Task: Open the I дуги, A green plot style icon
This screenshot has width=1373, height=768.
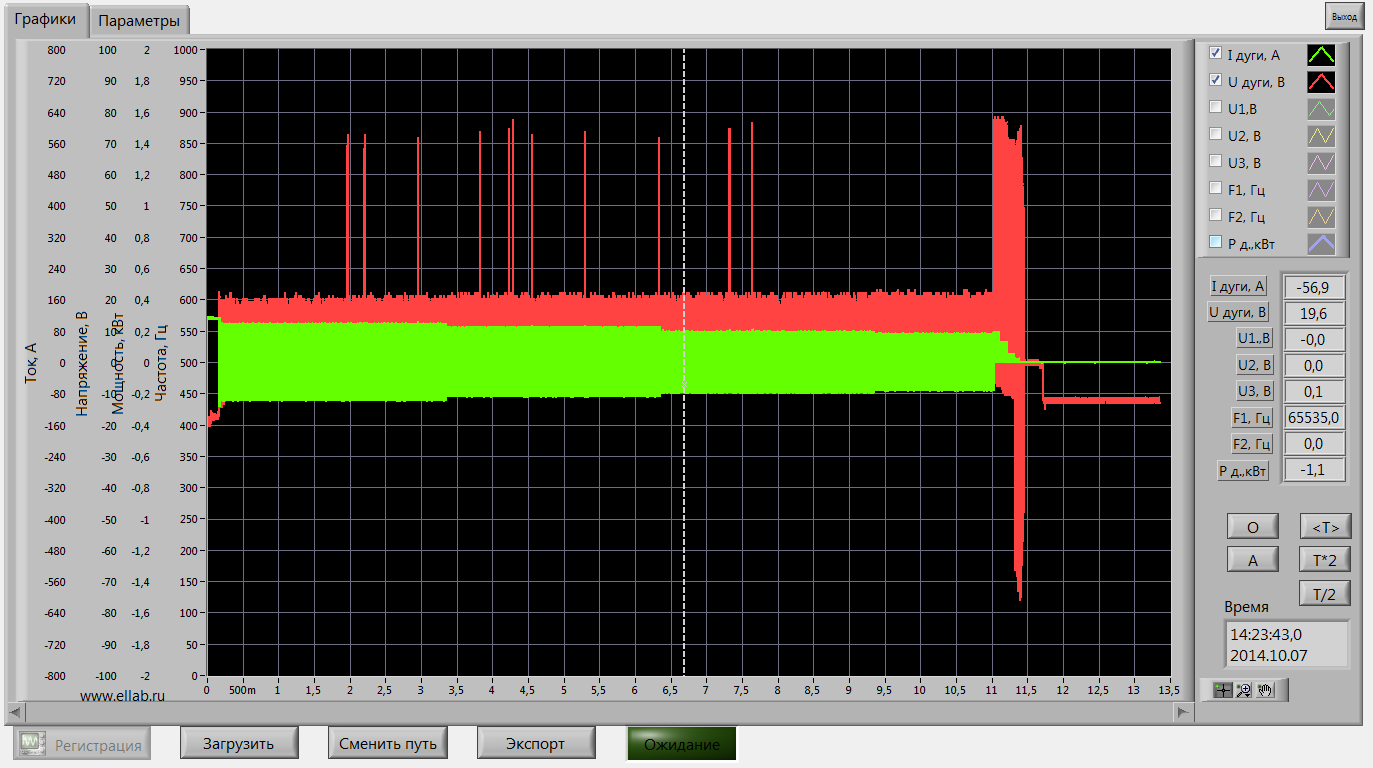Action: click(1322, 54)
